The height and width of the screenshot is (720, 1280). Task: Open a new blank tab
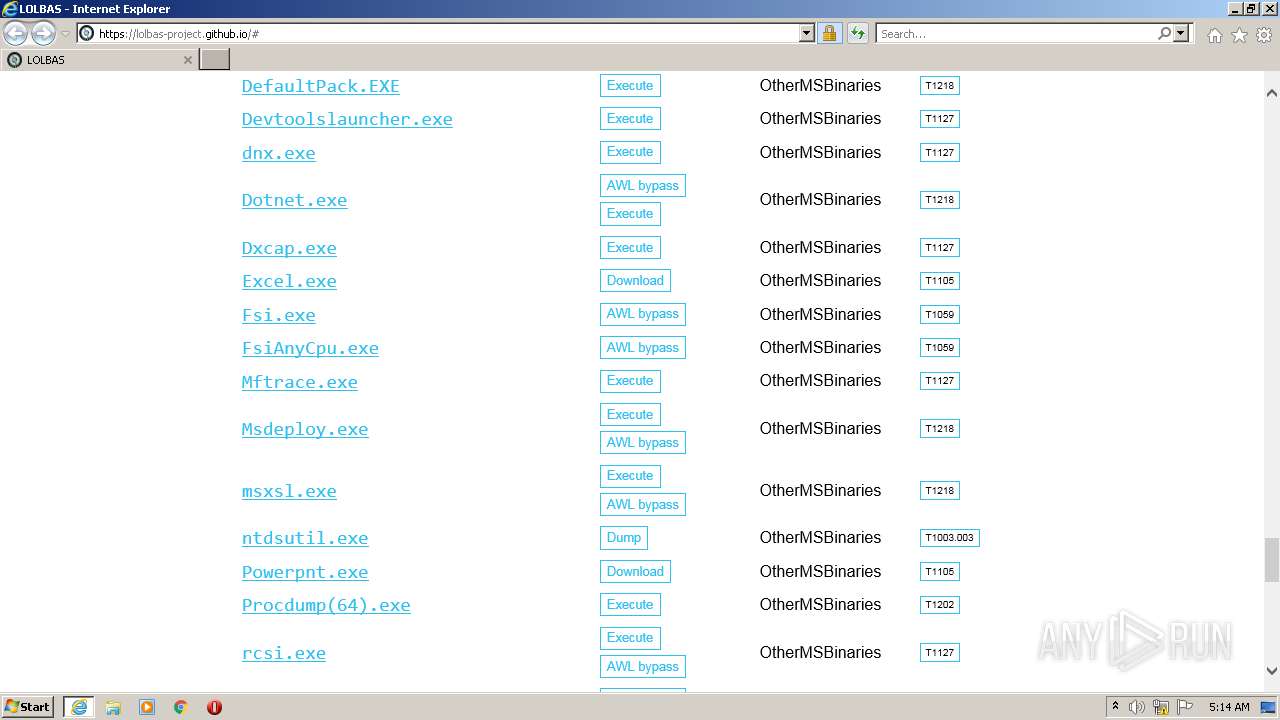point(214,60)
